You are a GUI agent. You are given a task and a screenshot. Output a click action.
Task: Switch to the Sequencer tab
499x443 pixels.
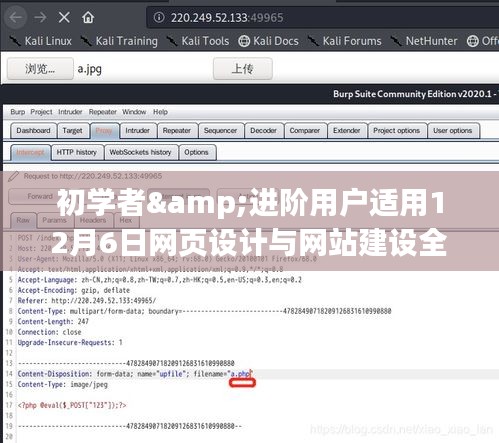220,131
